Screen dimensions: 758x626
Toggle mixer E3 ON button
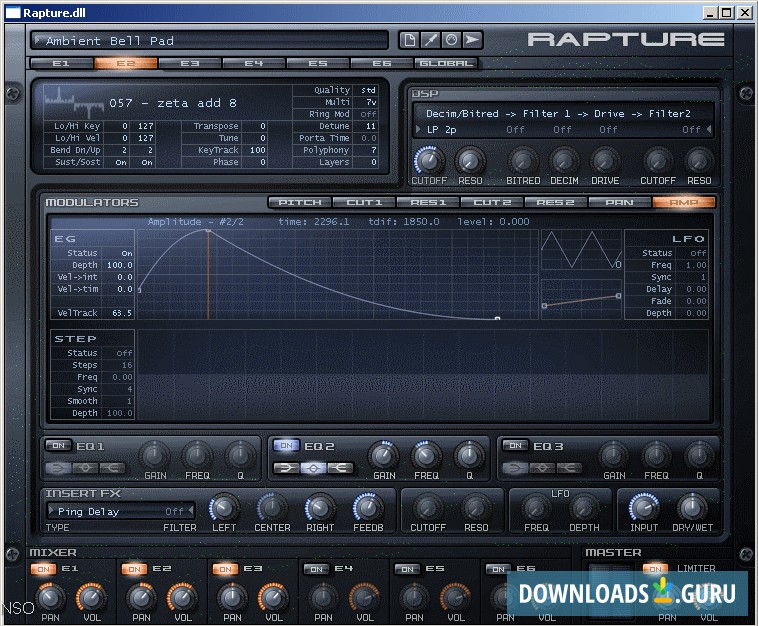click(225, 569)
